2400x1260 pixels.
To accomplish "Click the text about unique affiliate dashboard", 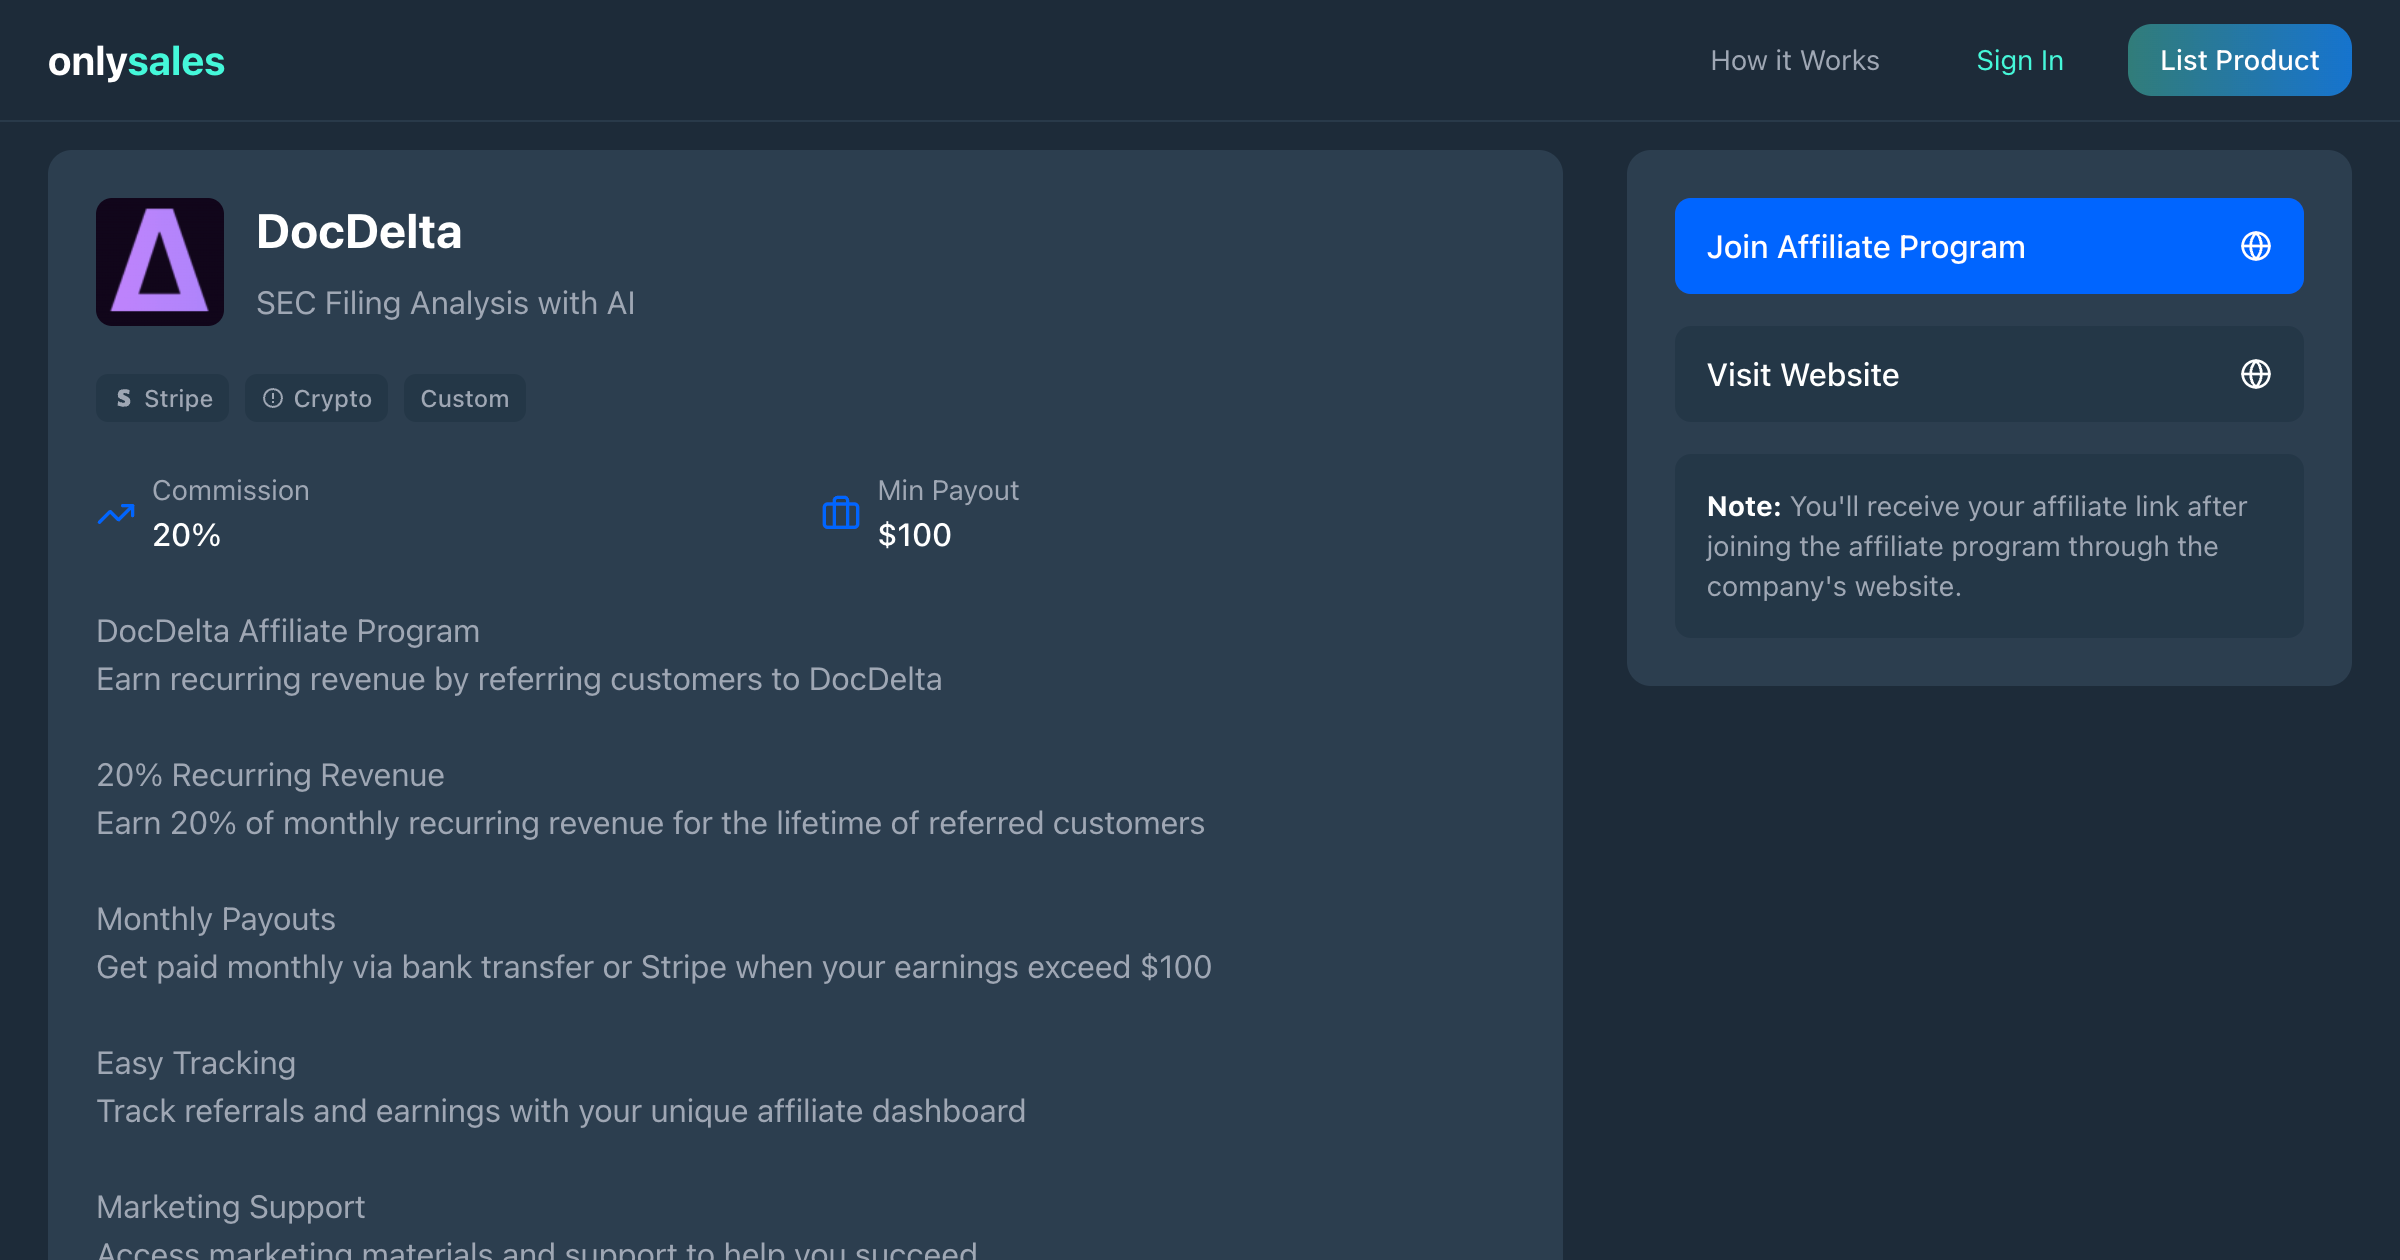I will click(x=561, y=1111).
